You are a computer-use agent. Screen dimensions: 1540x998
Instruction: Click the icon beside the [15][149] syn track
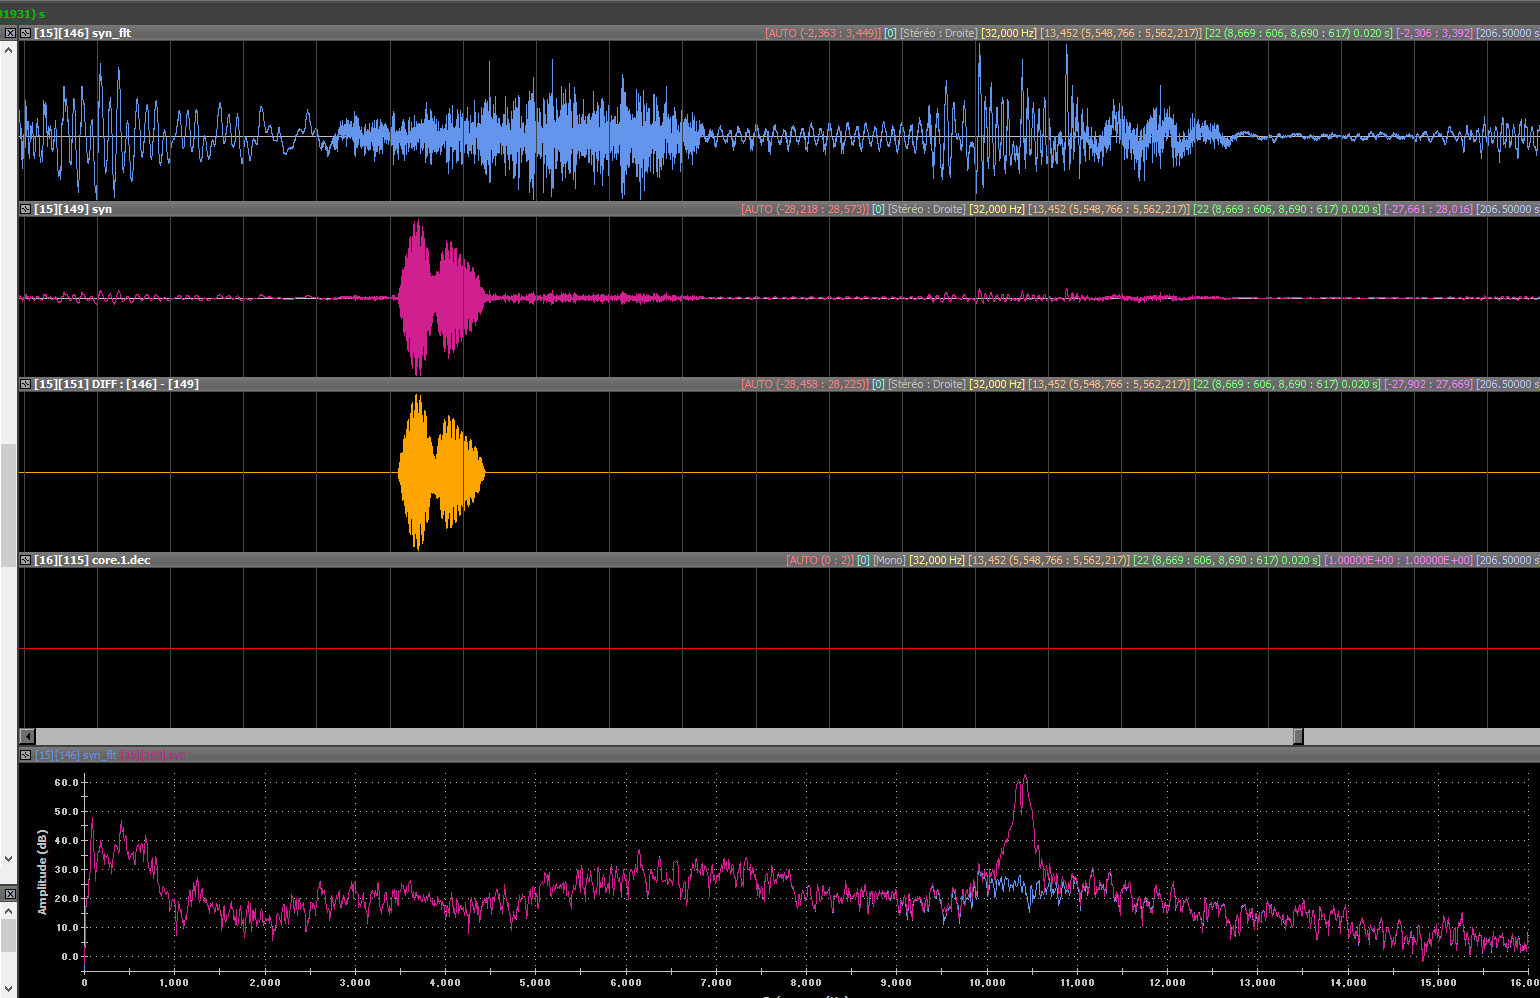[x=25, y=209]
